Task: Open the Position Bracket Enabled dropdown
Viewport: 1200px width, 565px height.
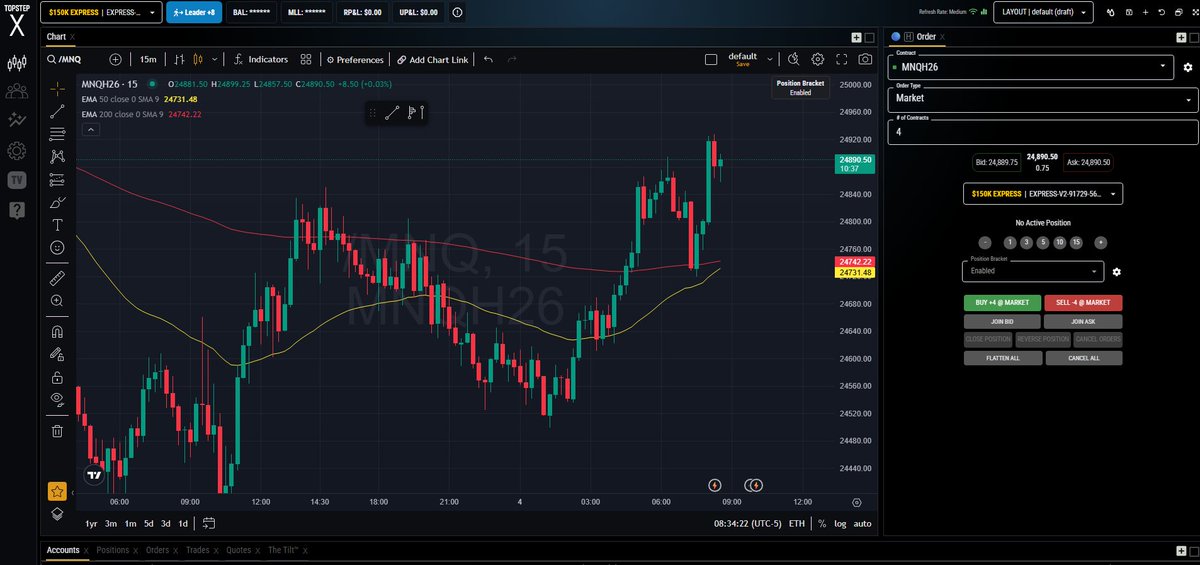Action: point(1032,270)
